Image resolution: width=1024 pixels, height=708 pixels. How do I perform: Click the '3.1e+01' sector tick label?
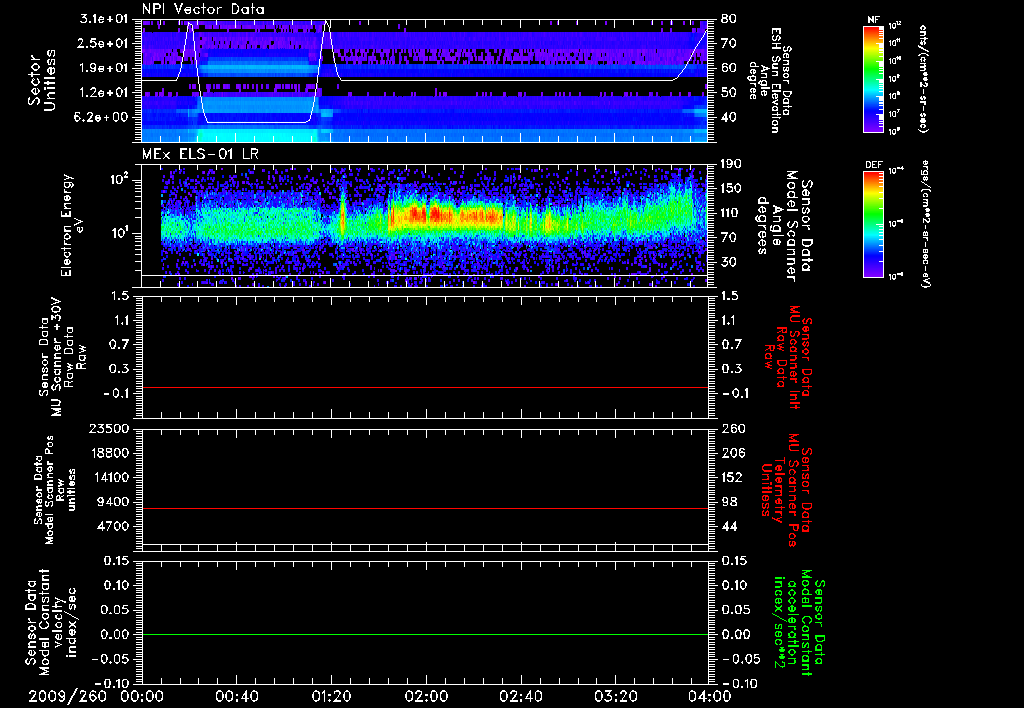(x=104, y=19)
